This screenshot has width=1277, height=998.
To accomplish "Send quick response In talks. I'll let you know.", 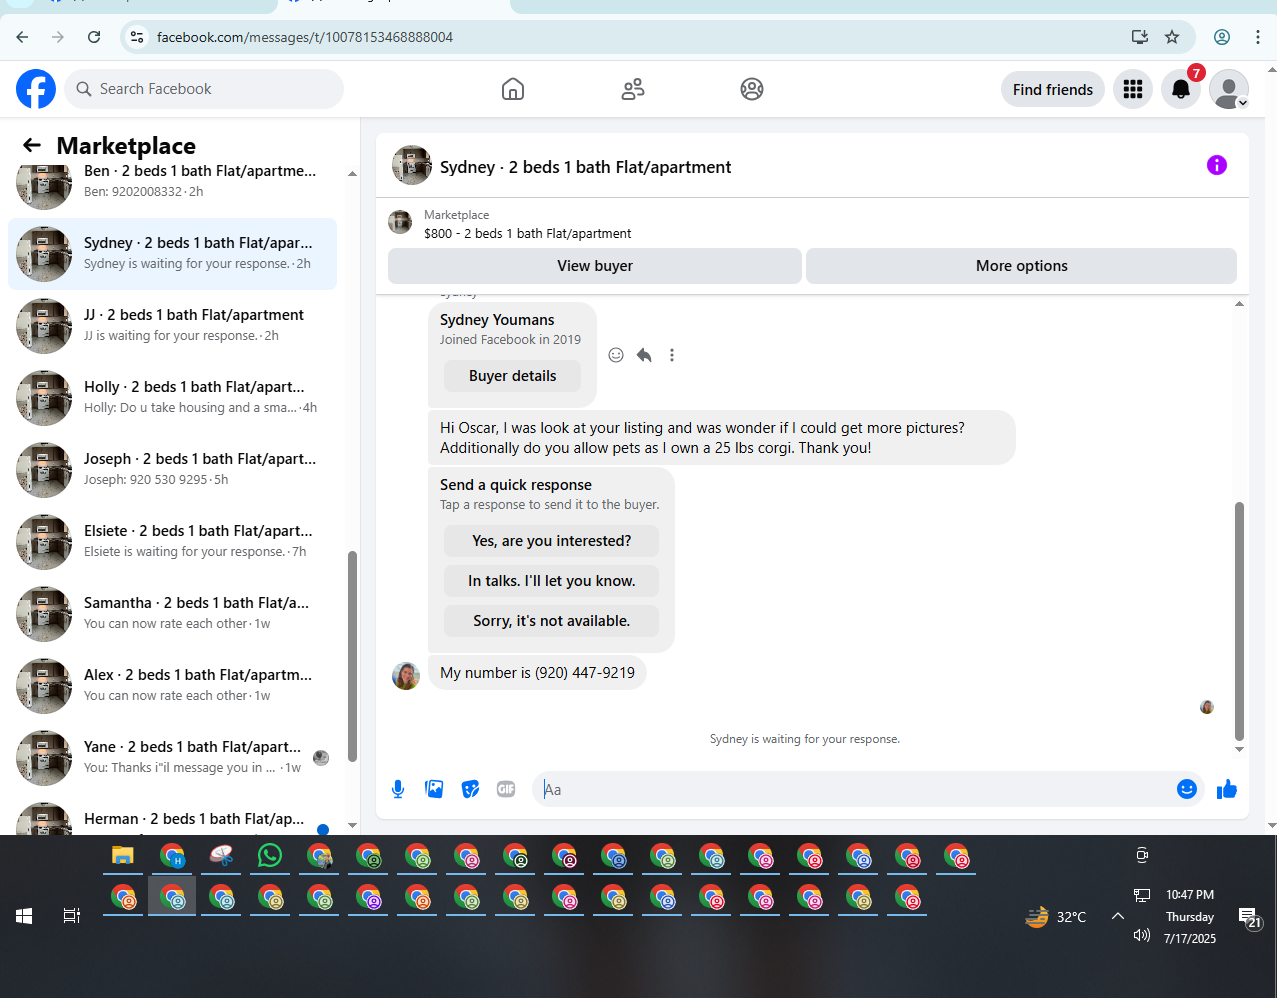I will click(x=552, y=581).
